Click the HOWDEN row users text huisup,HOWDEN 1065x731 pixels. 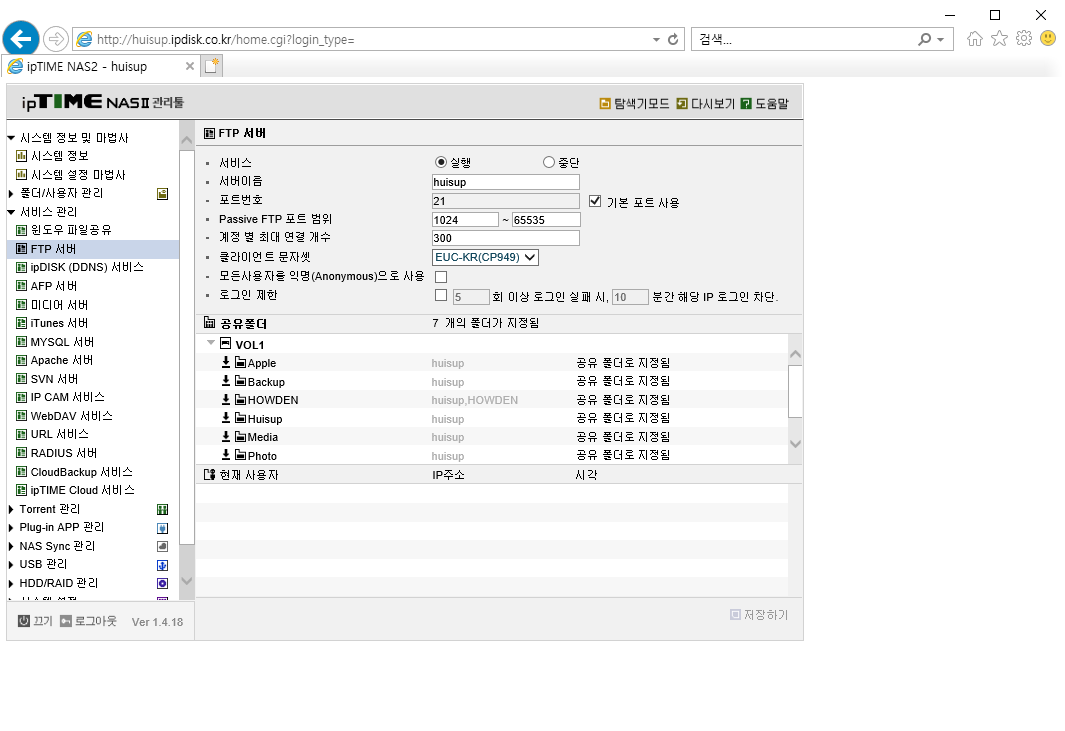[x=475, y=400]
